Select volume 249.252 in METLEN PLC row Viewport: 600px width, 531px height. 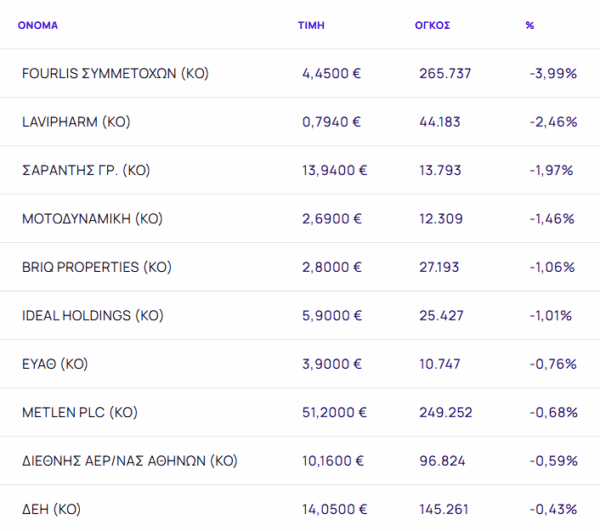coord(446,412)
